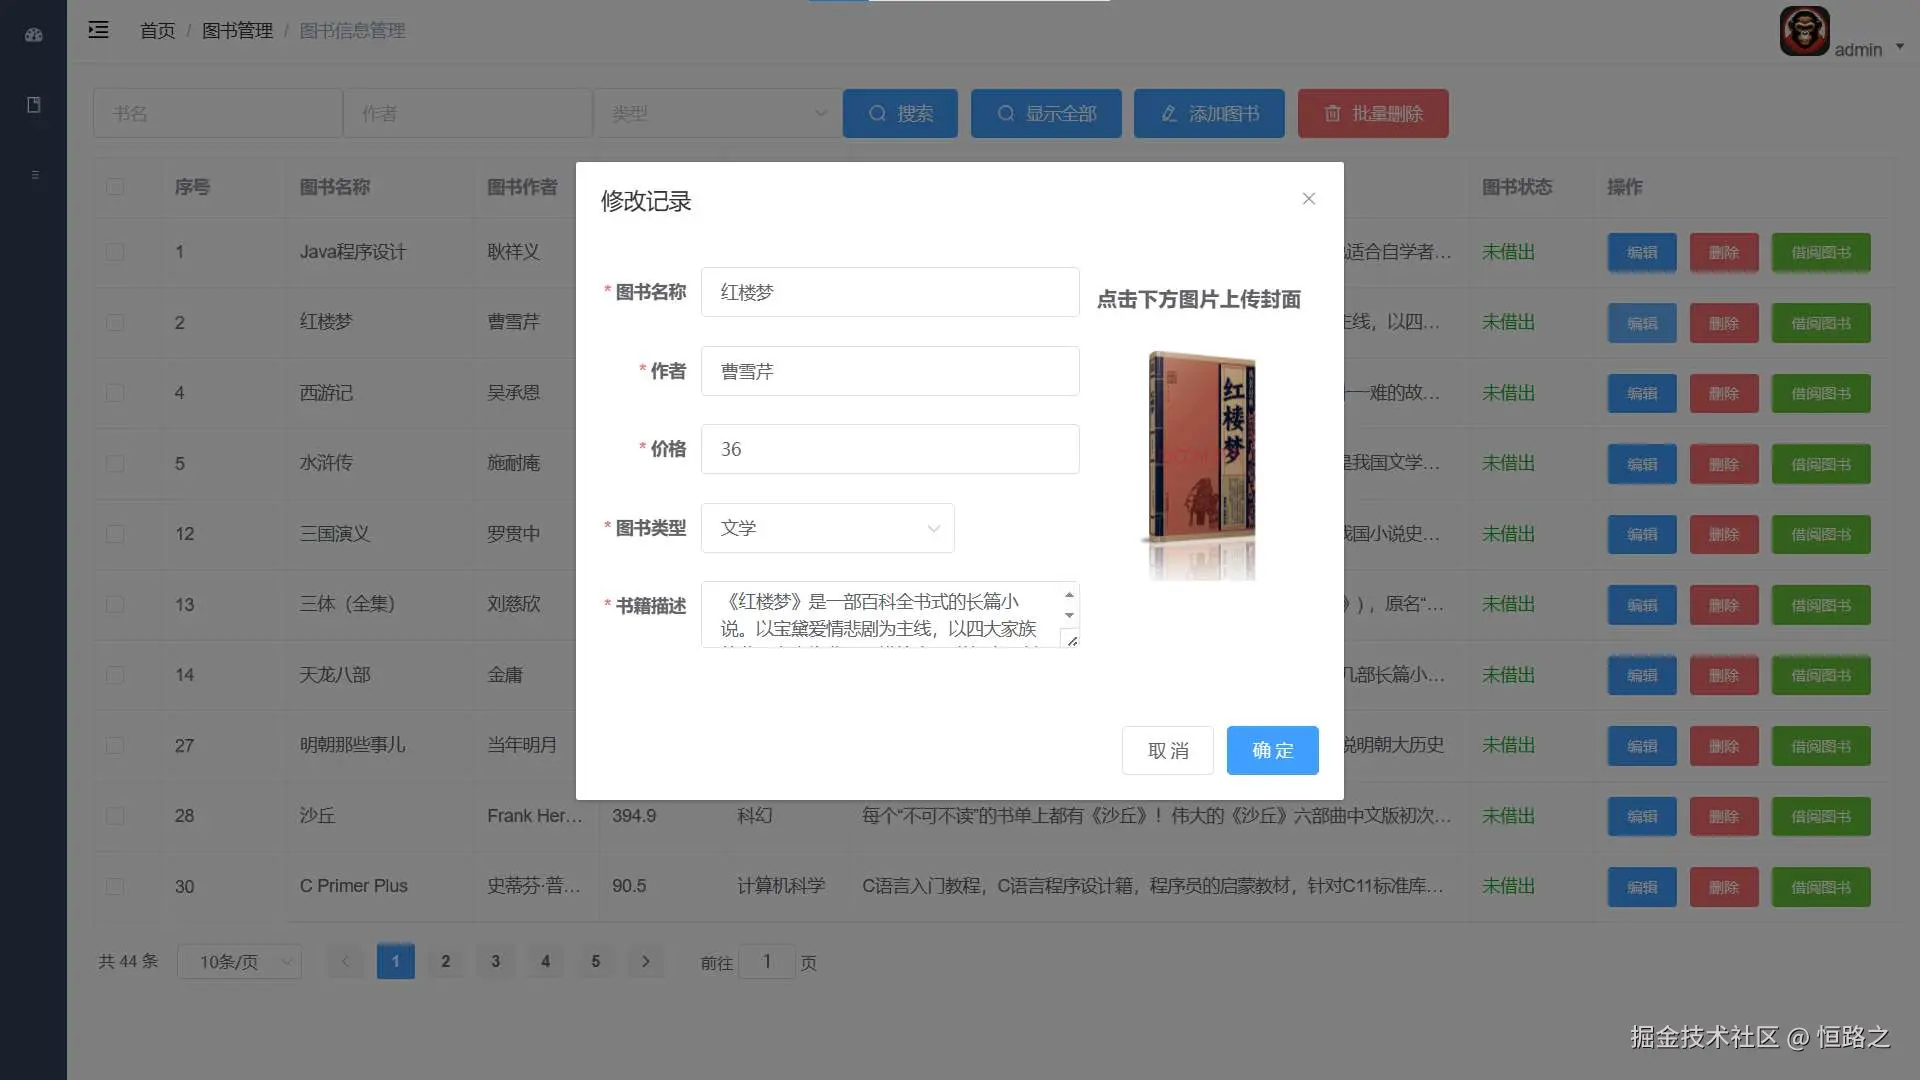Image resolution: width=1920 pixels, height=1080 pixels.
Task: Select the checkbox for 沙丘 row
Action: click(115, 816)
